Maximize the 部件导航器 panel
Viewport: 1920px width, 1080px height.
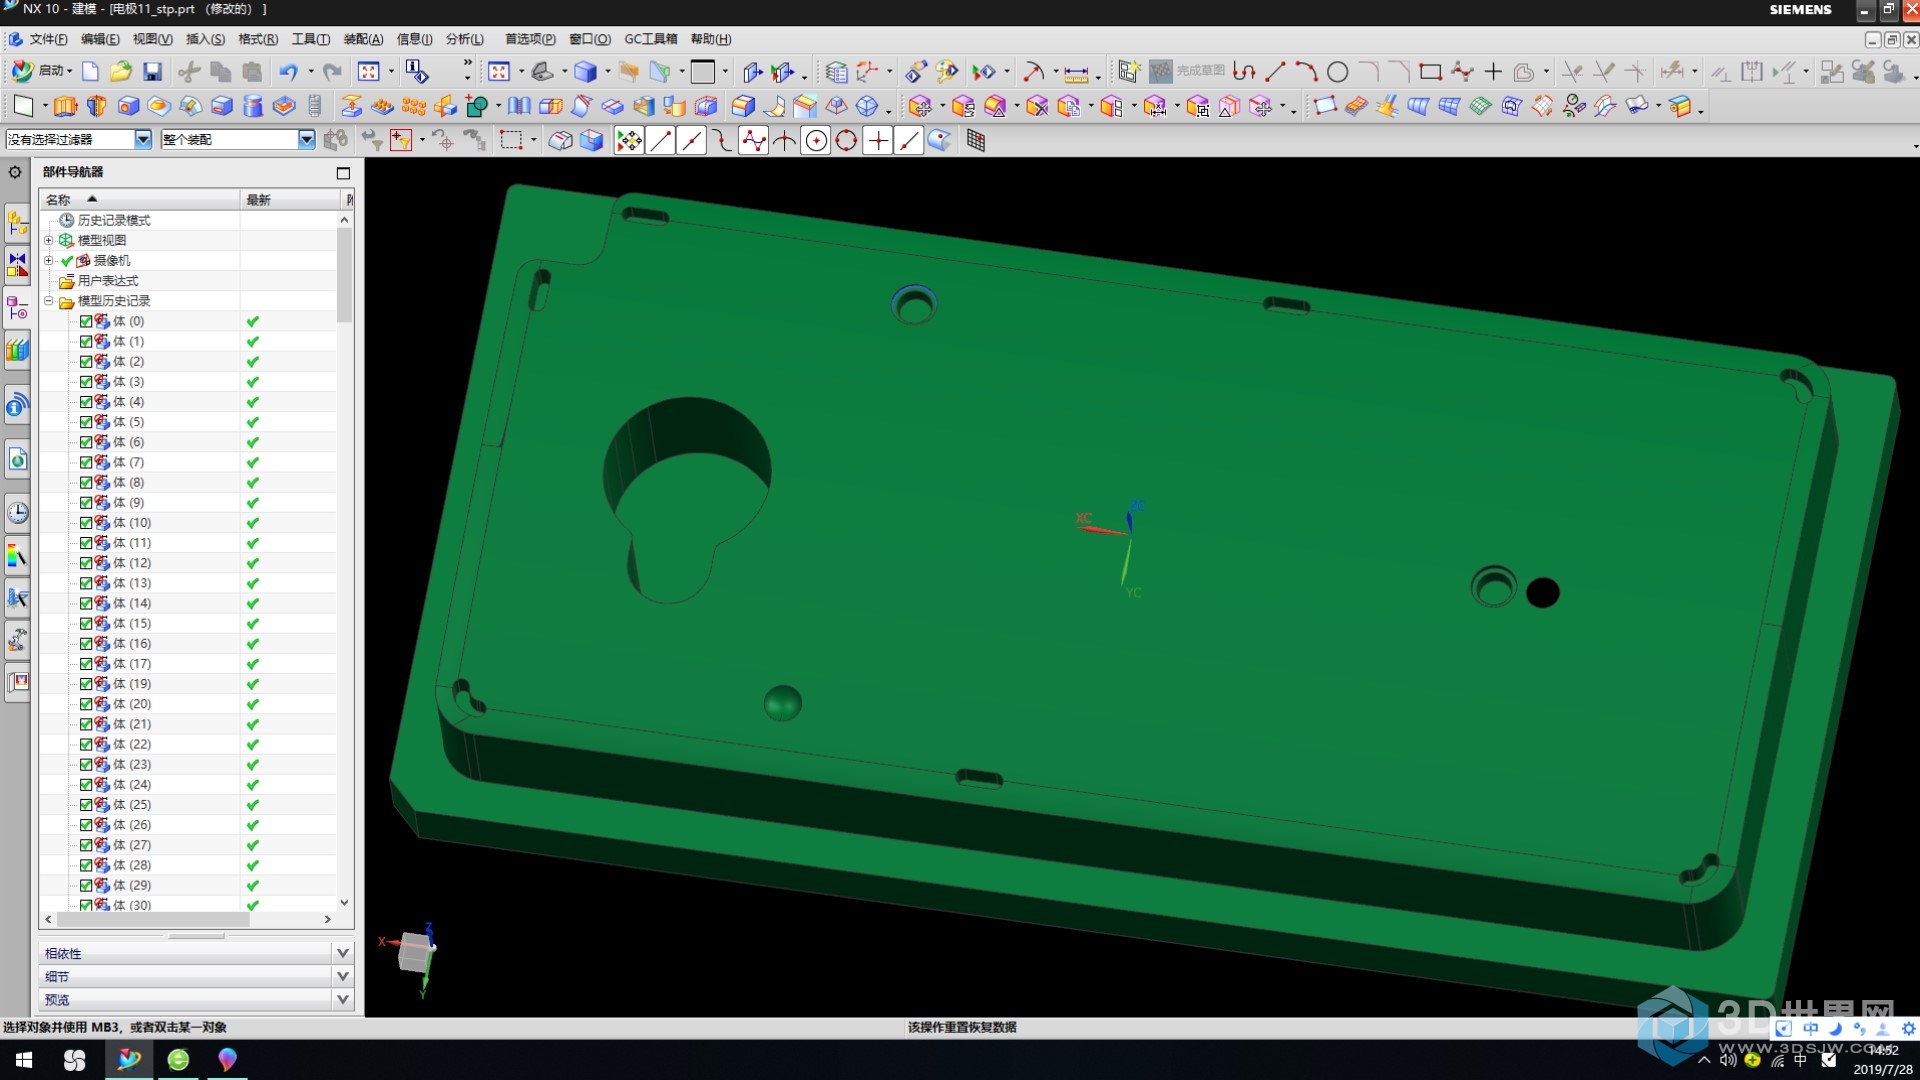tap(343, 173)
